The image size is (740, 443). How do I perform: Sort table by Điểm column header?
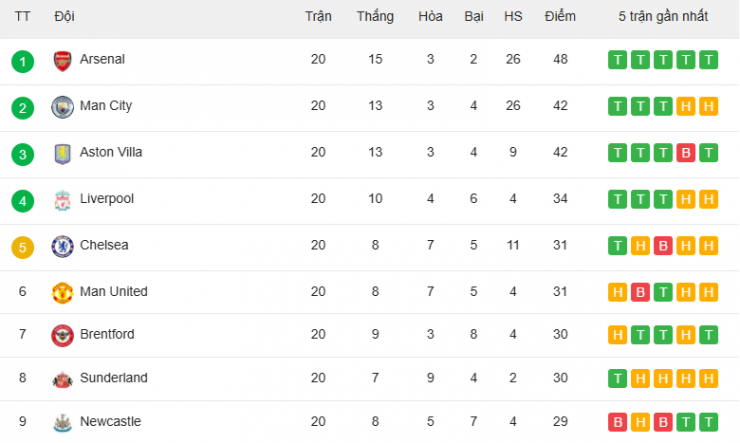(560, 17)
